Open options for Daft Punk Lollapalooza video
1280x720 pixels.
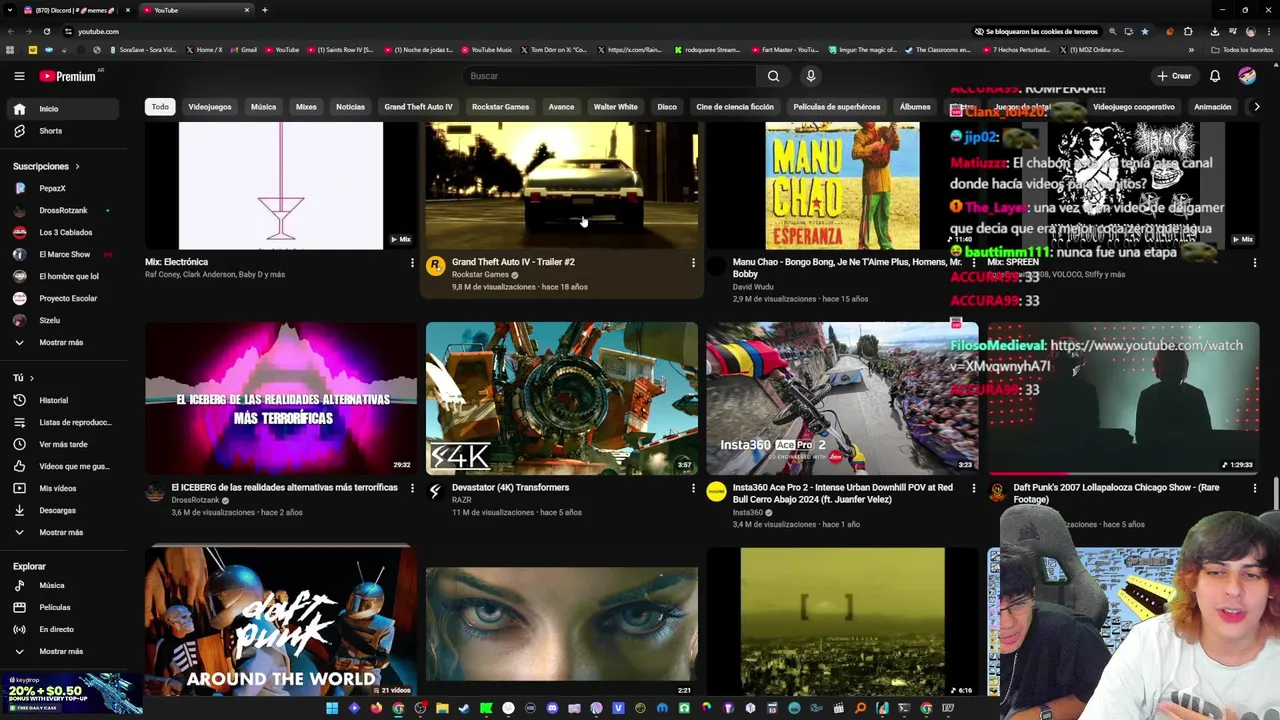[1255, 488]
